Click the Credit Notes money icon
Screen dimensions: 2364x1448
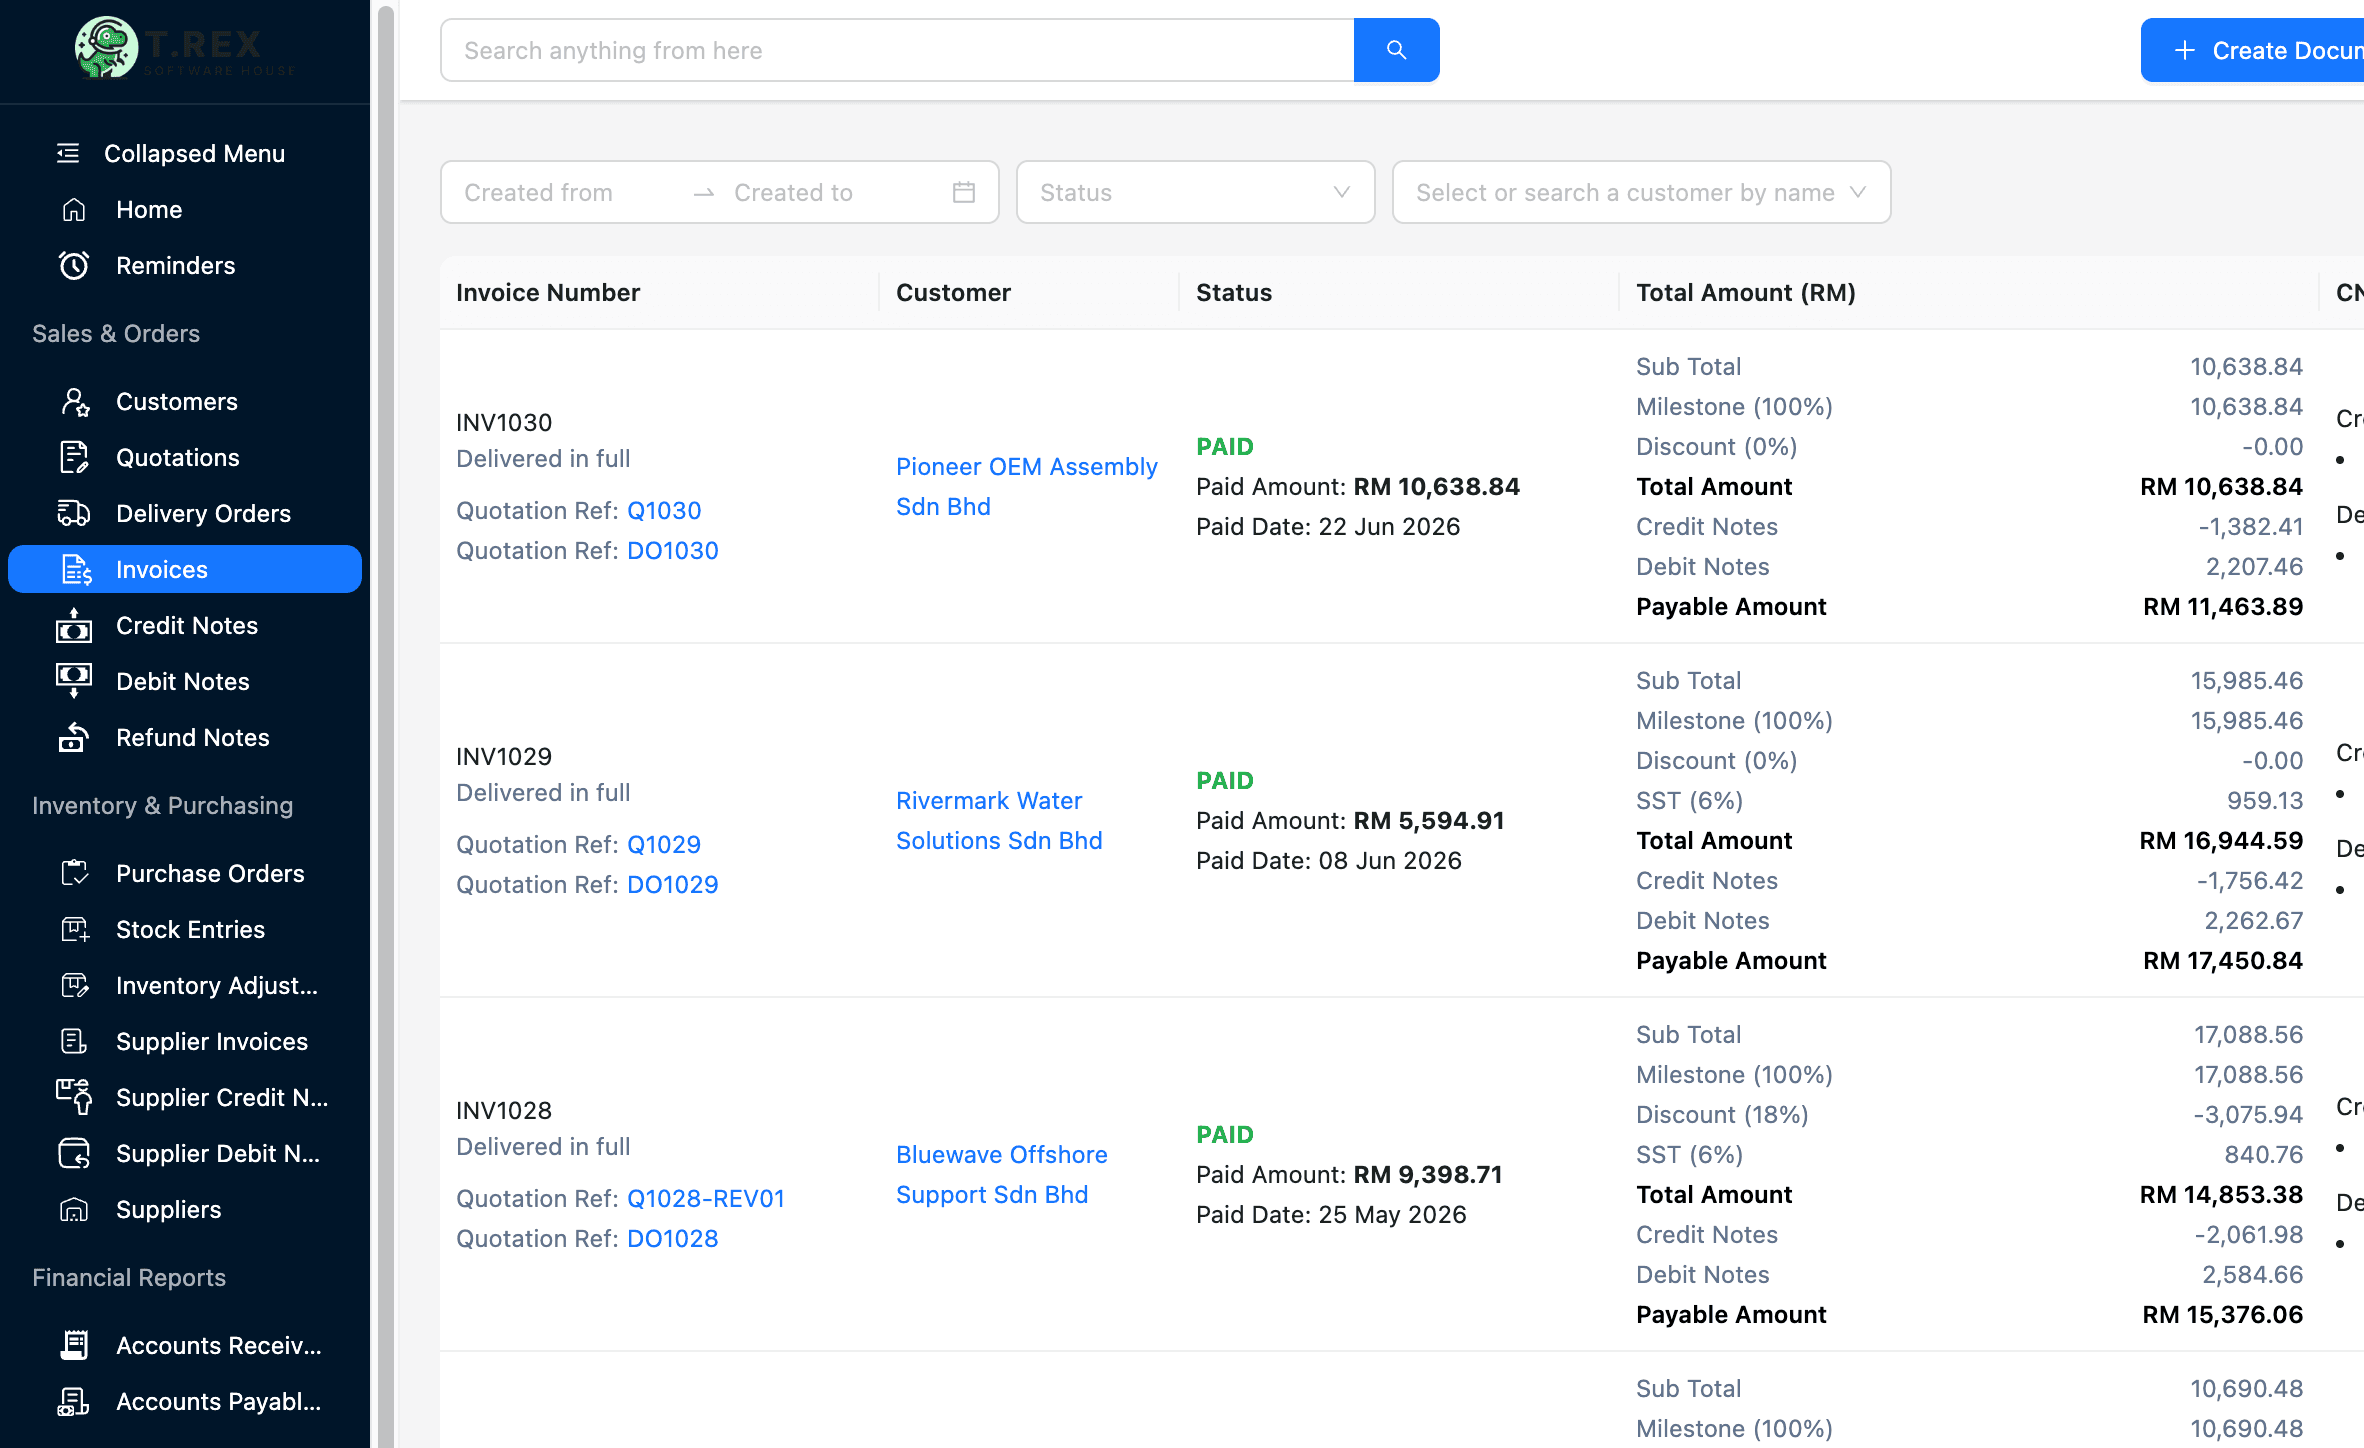[x=74, y=625]
